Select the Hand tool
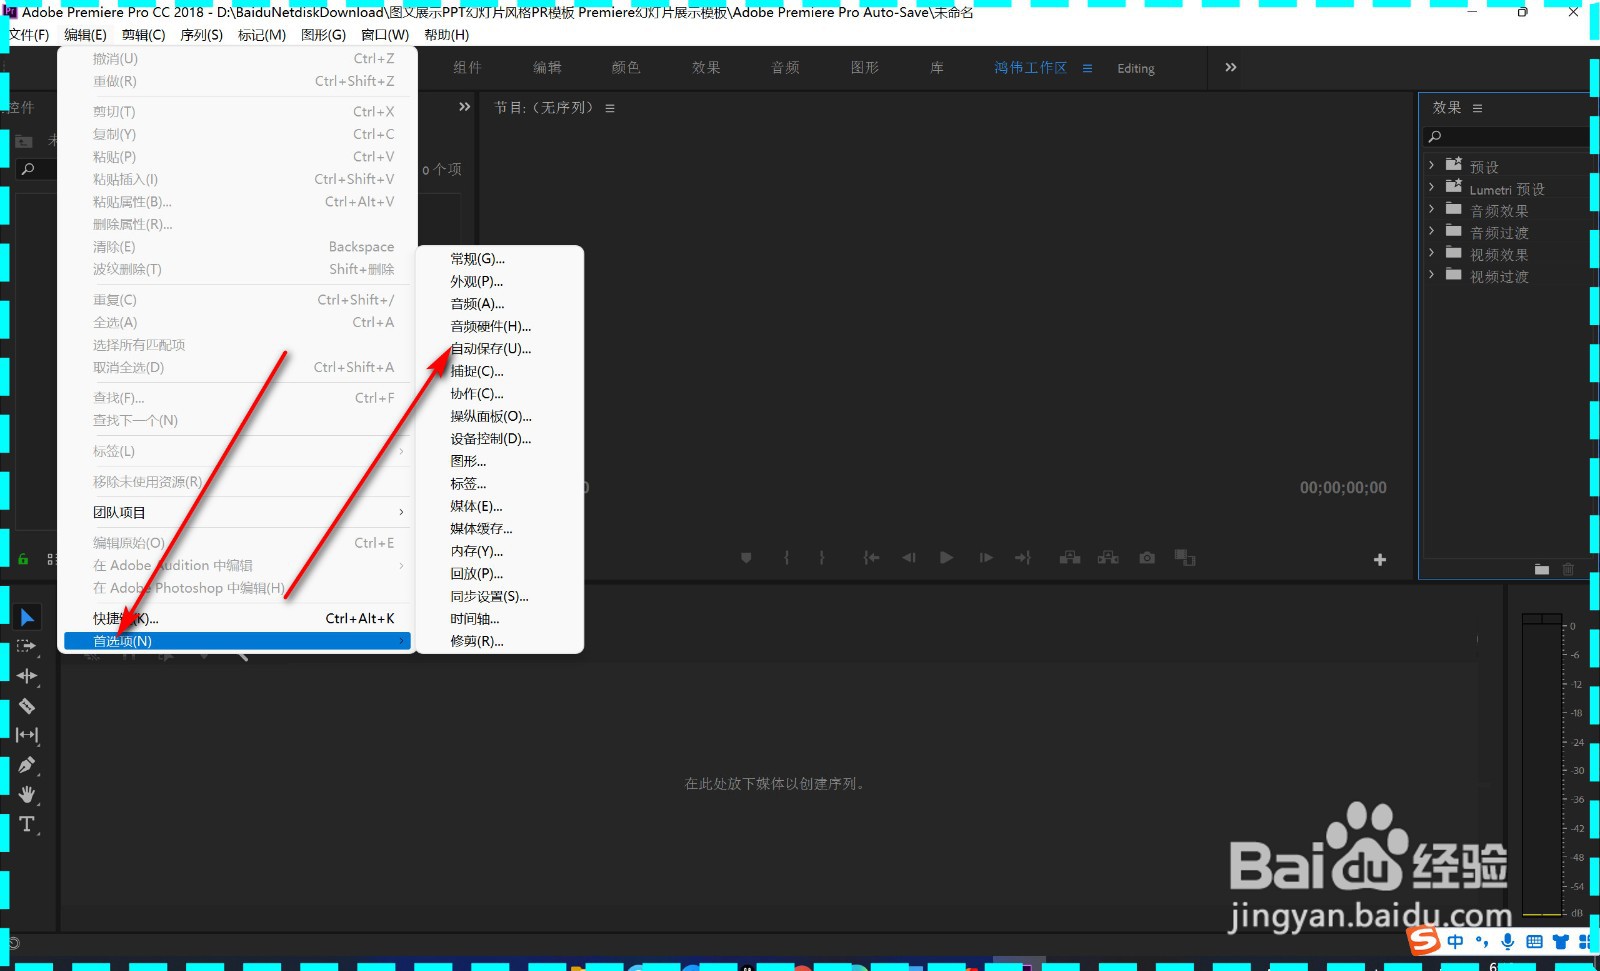This screenshot has width=1600, height=971. click(27, 795)
